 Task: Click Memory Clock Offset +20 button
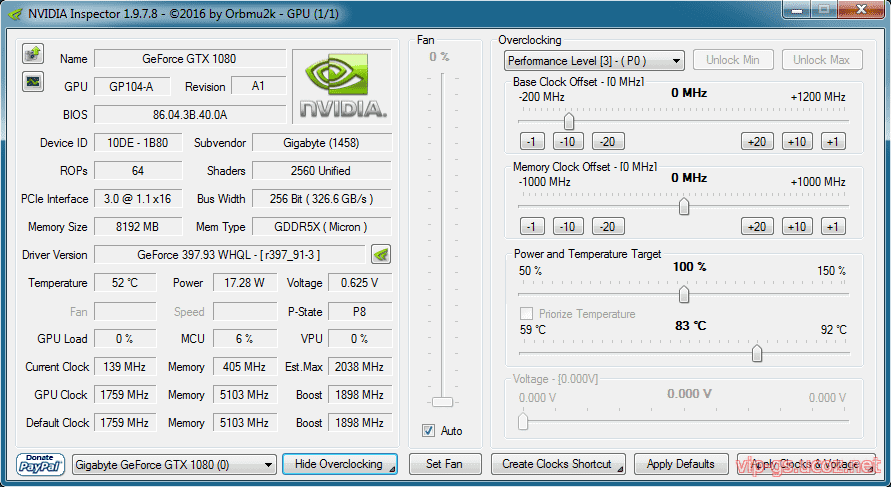click(x=757, y=227)
